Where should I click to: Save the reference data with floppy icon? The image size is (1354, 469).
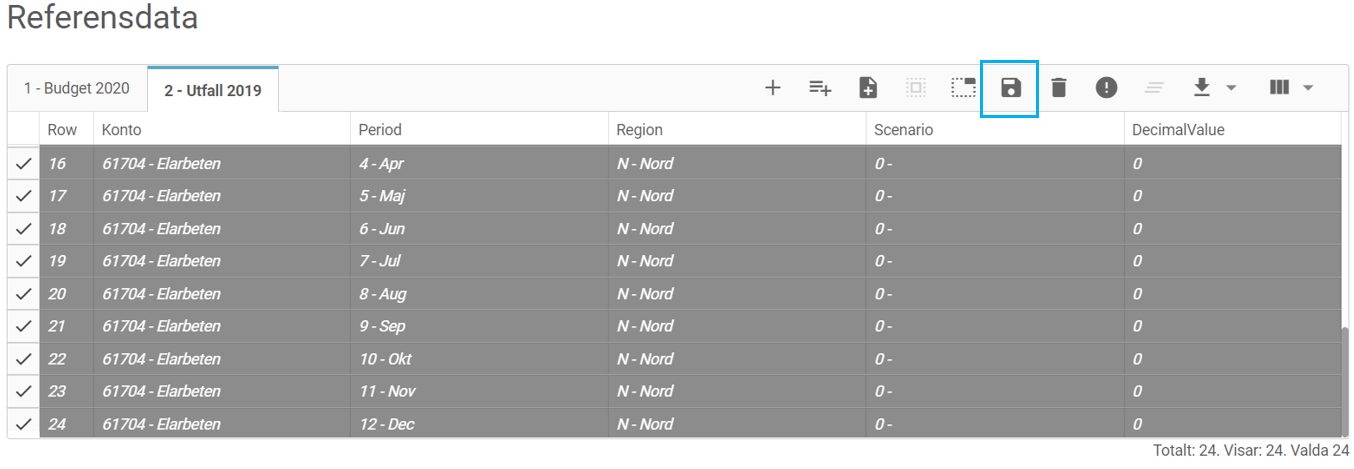click(x=1011, y=88)
